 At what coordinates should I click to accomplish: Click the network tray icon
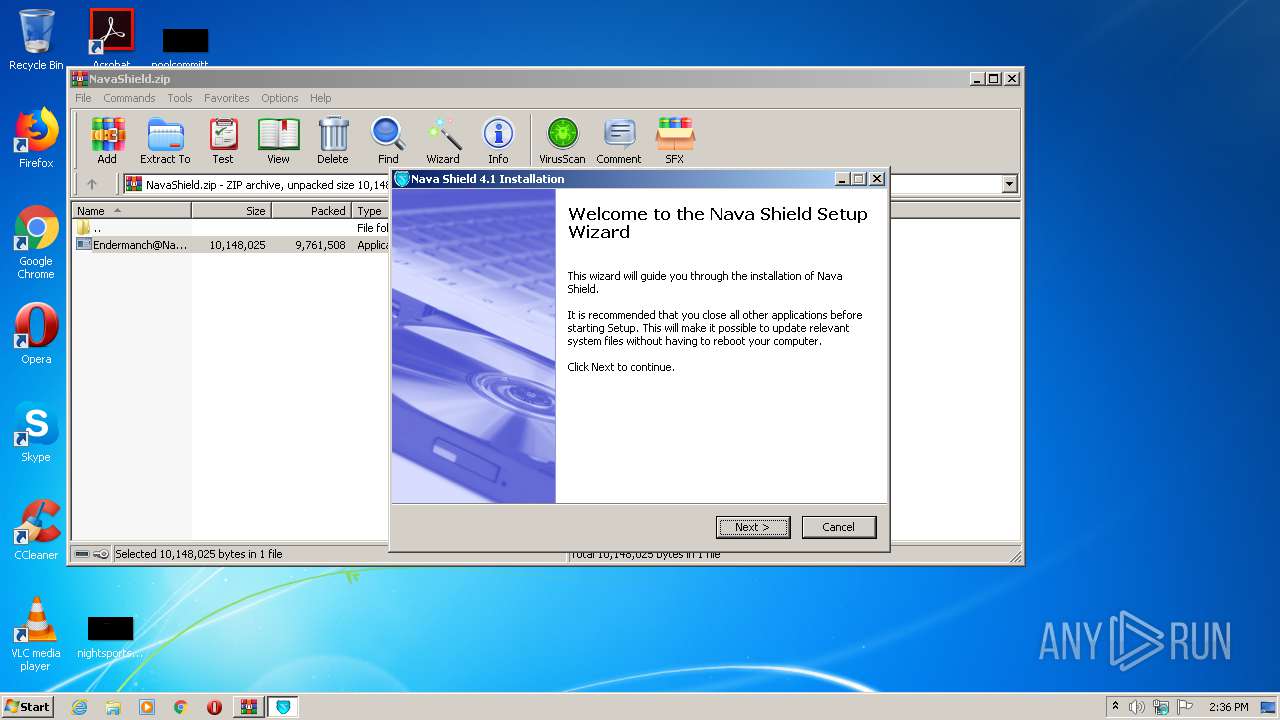pos(1161,707)
